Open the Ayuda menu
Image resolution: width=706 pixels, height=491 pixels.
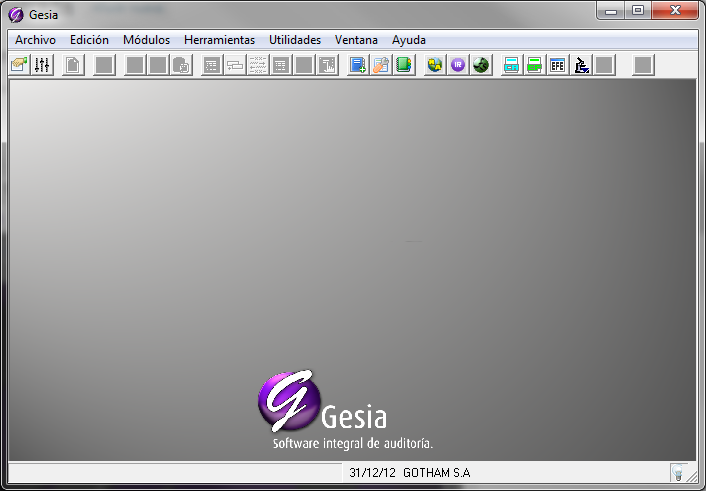pyautogui.click(x=409, y=40)
